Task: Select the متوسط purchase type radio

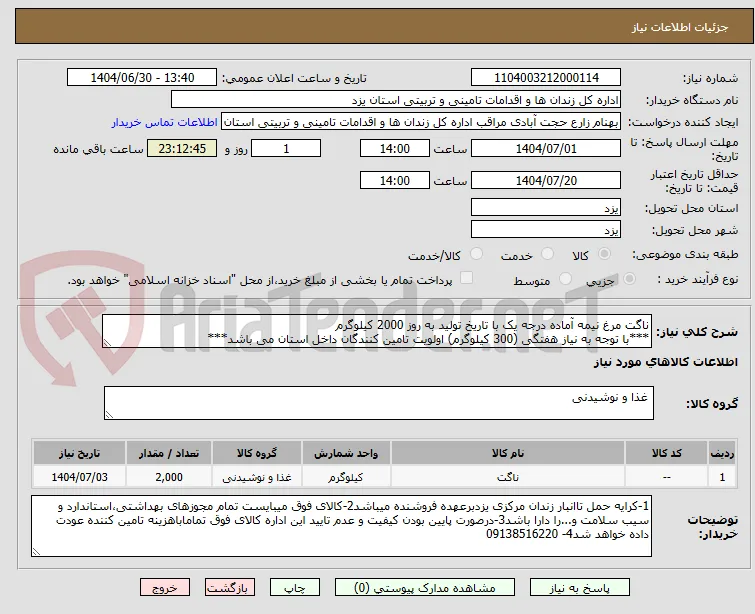Action: (x=565, y=279)
